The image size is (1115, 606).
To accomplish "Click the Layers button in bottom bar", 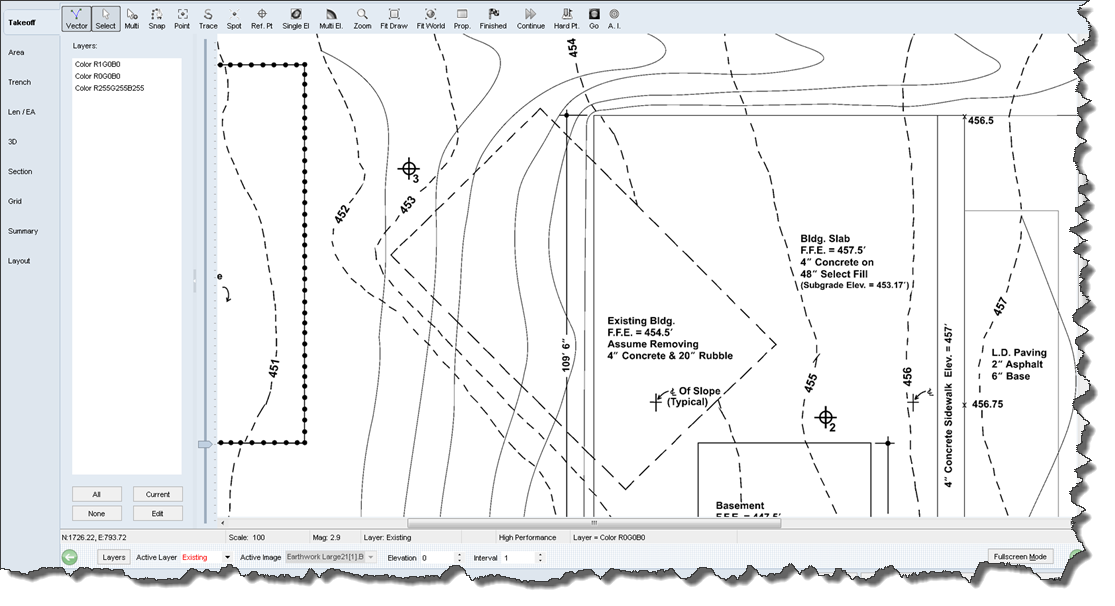I will point(114,558).
